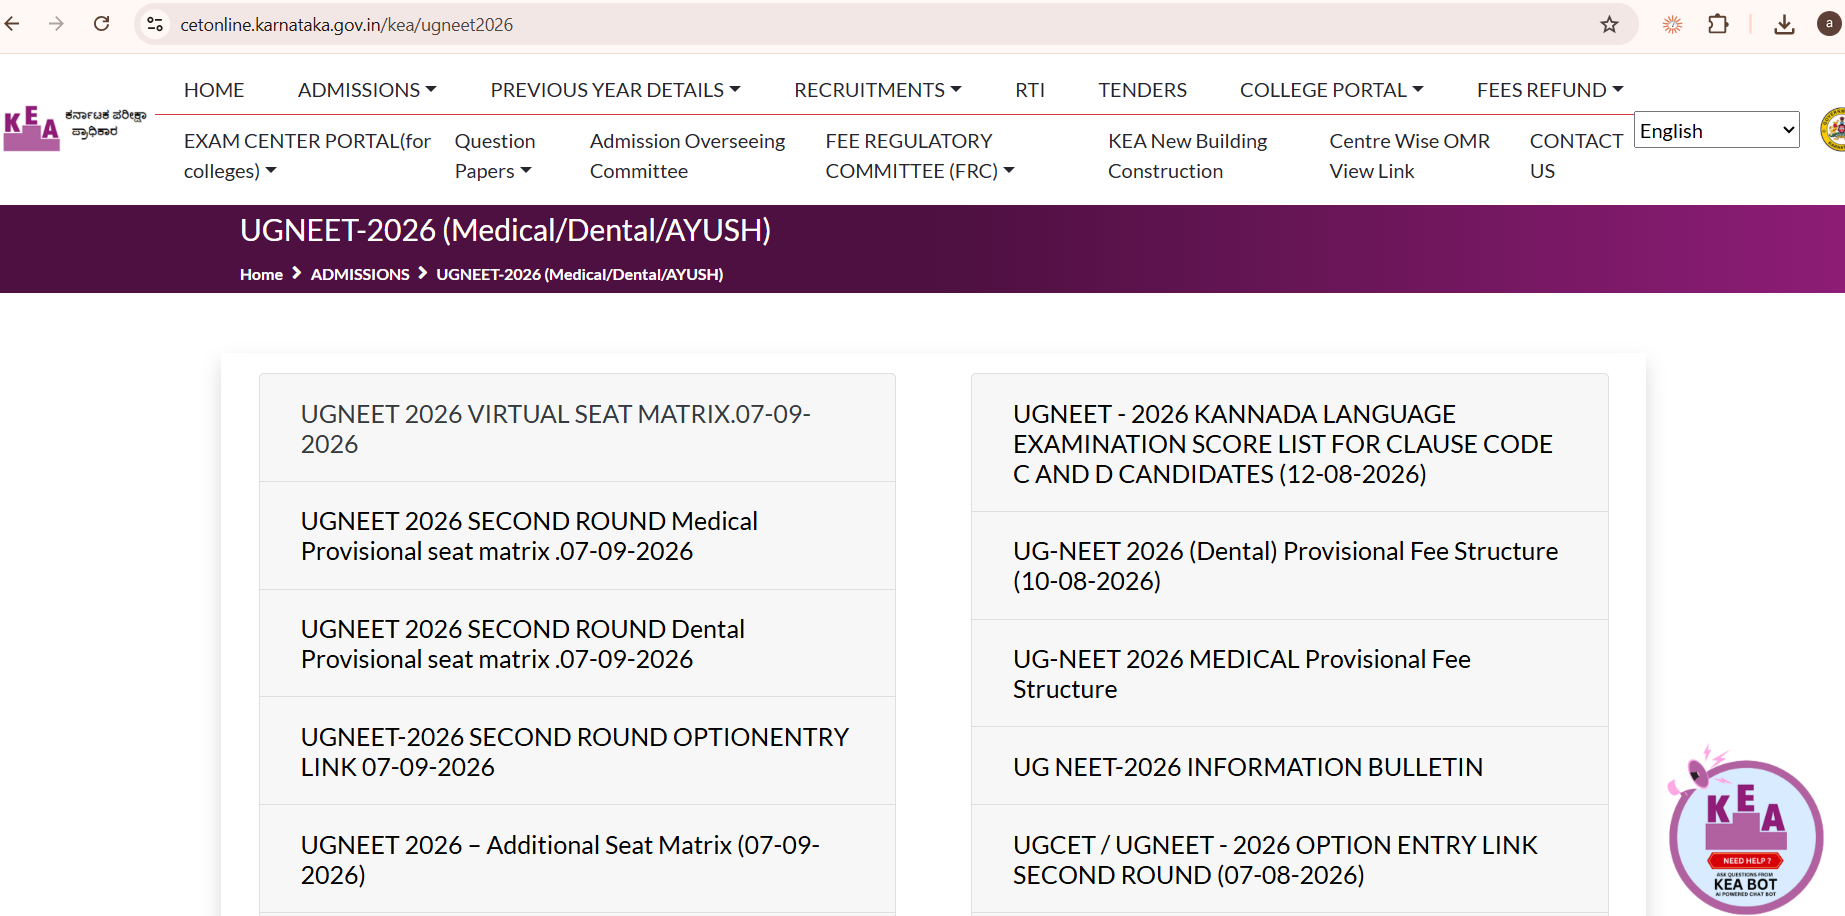Open site information icon in address bar
The image size is (1845, 916).
(x=155, y=24)
